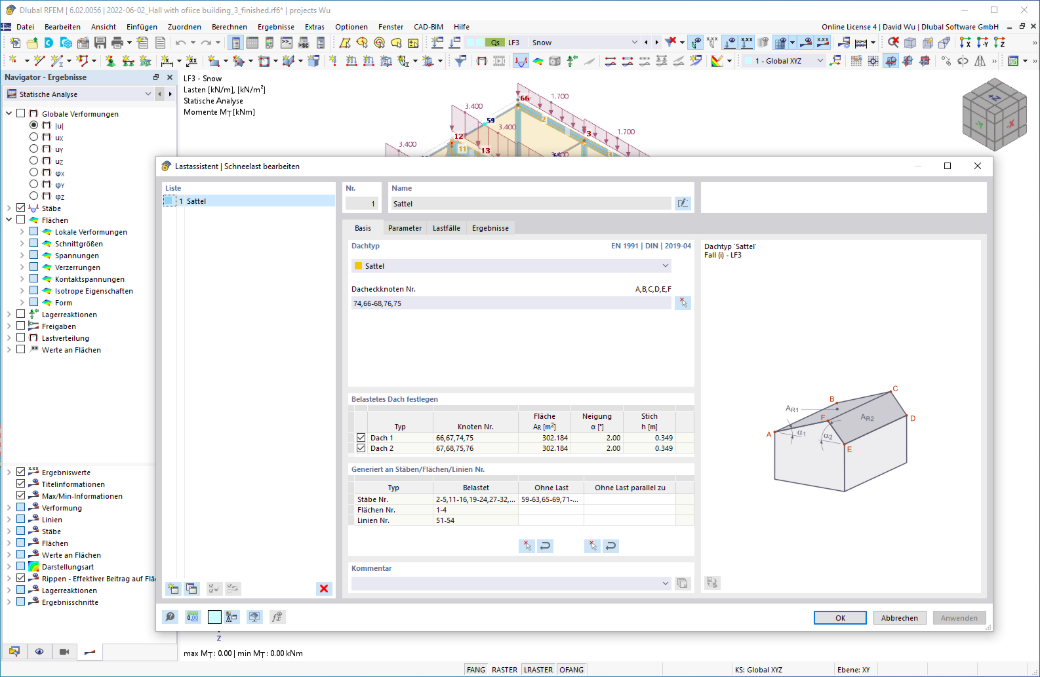This screenshot has height=677, width=1040.
Task: Click function fx icon in dialog footer
Action: (x=277, y=617)
